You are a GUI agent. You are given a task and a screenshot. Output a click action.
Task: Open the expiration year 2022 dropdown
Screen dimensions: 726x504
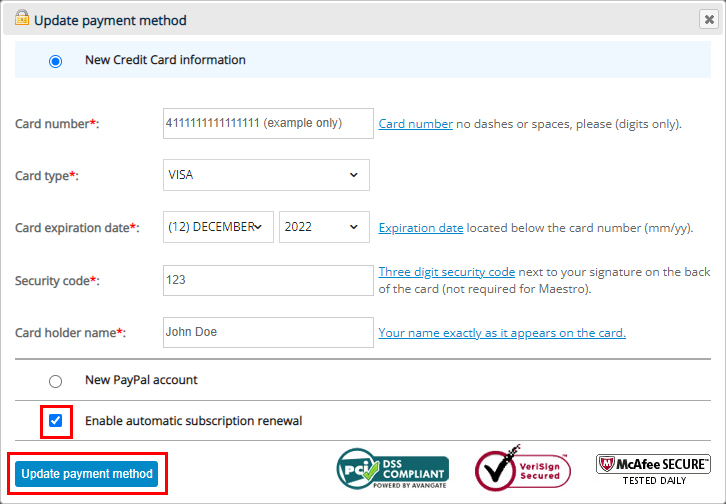click(x=324, y=227)
